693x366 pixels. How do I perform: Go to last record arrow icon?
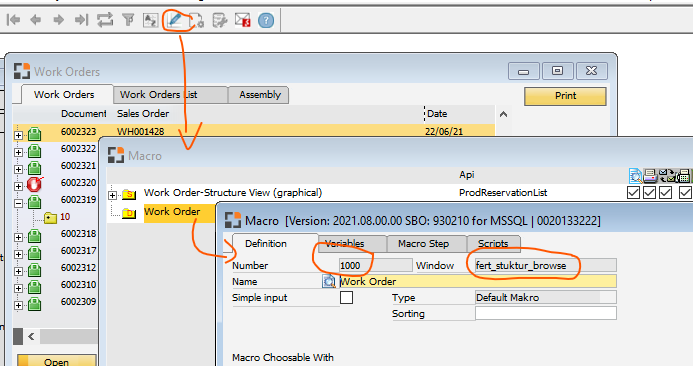(81, 20)
